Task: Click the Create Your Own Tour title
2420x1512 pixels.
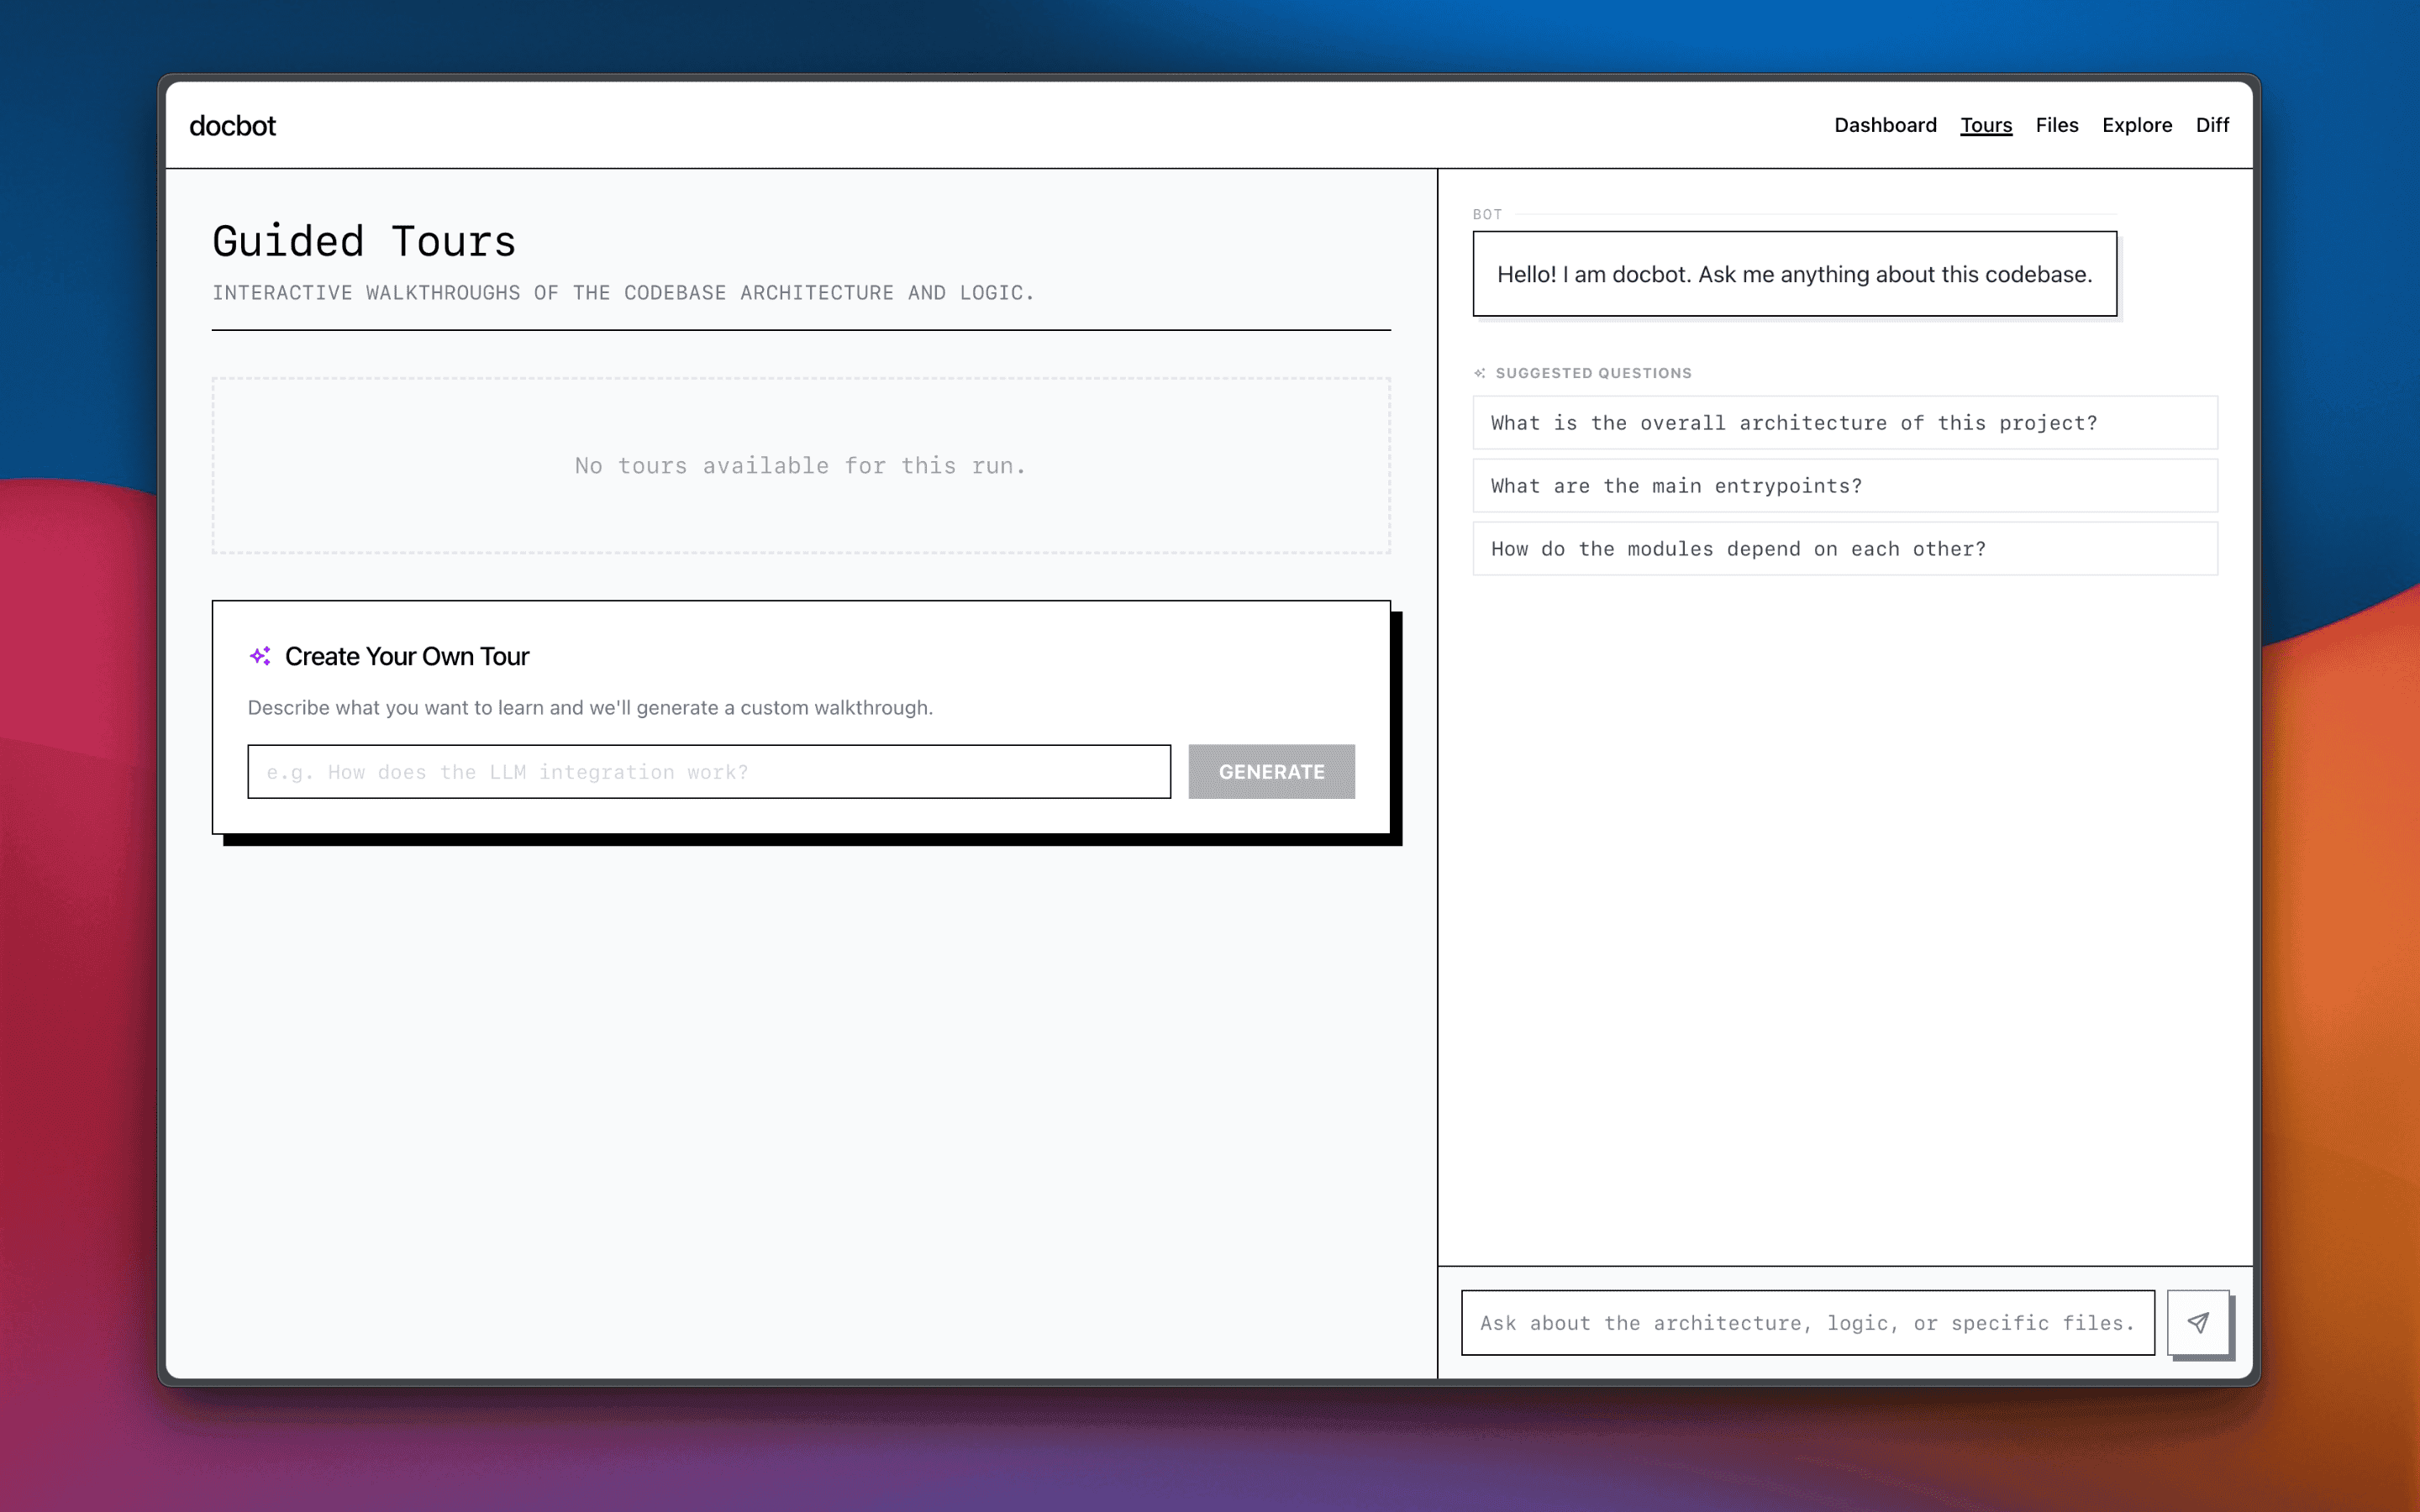Action: click(407, 656)
